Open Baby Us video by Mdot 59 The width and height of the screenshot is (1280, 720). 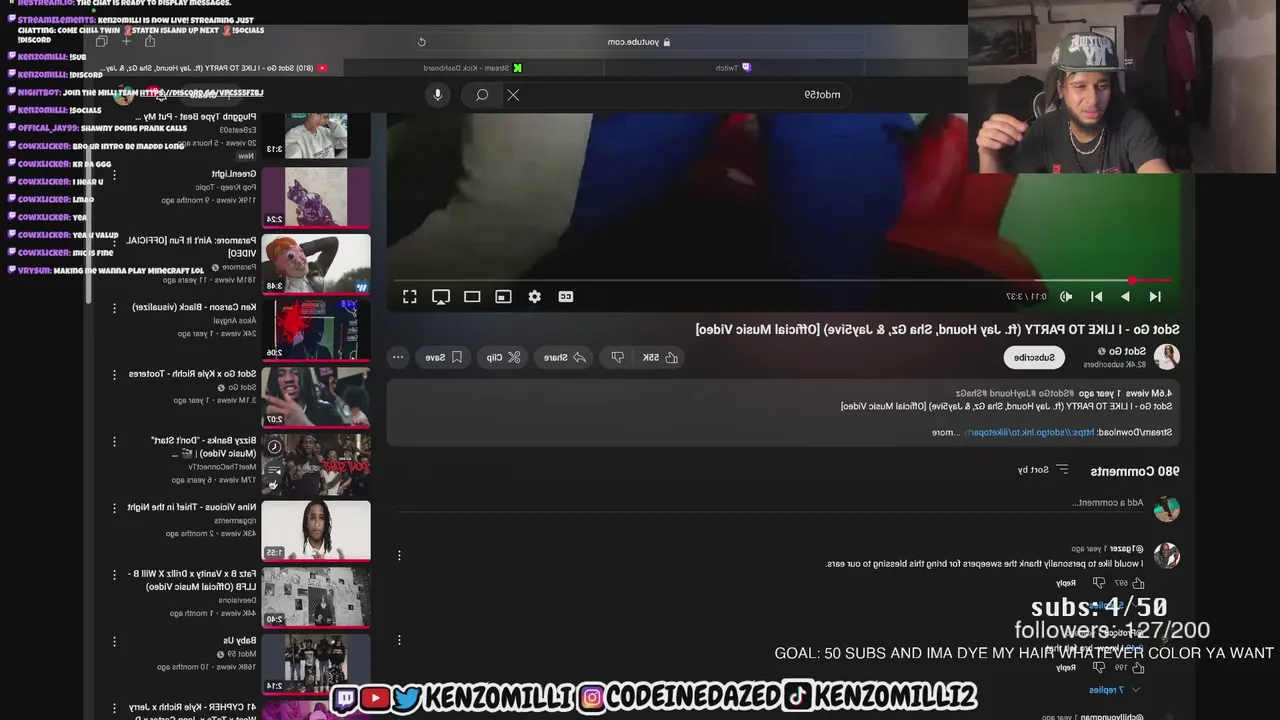pos(316,663)
